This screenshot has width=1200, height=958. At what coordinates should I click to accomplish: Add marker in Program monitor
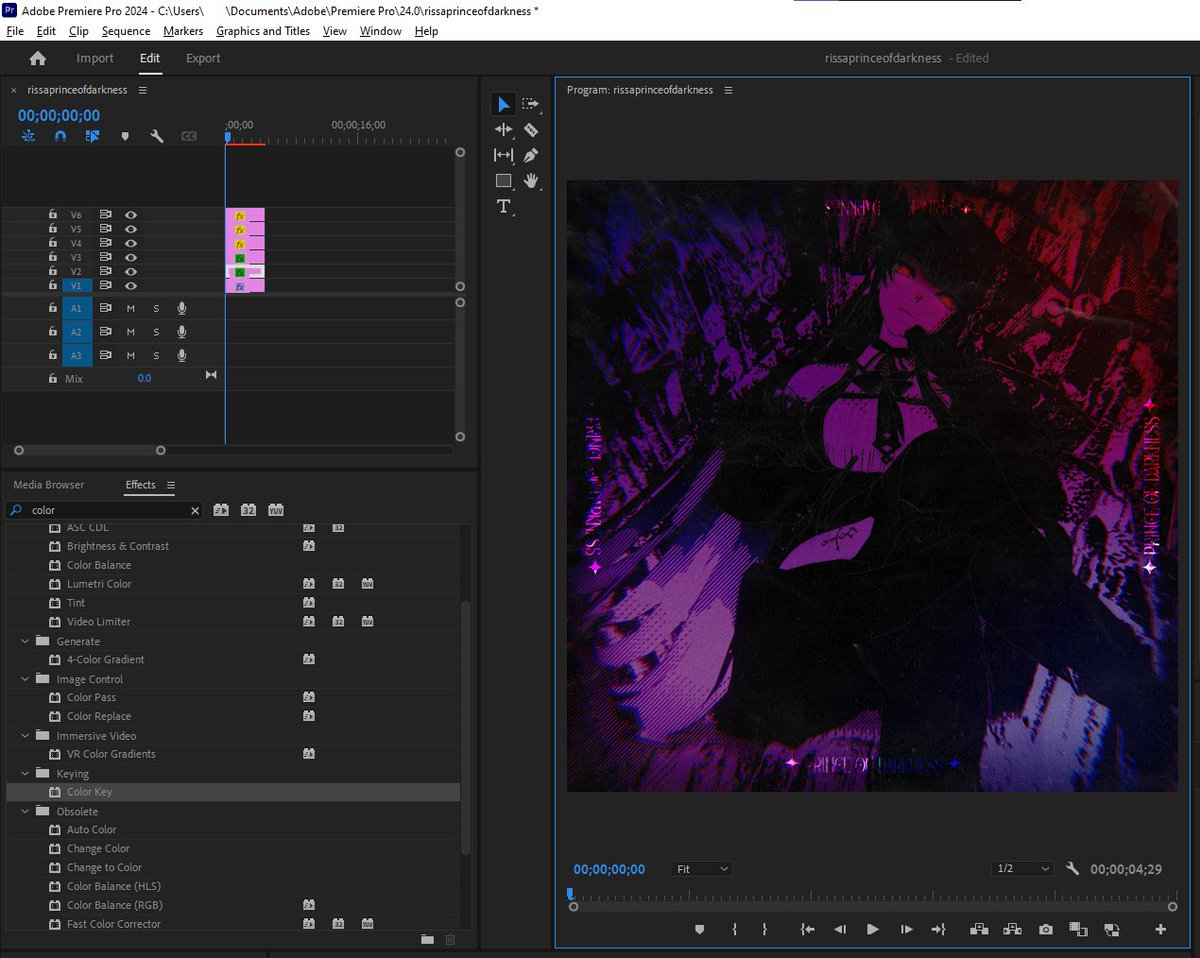click(x=699, y=929)
